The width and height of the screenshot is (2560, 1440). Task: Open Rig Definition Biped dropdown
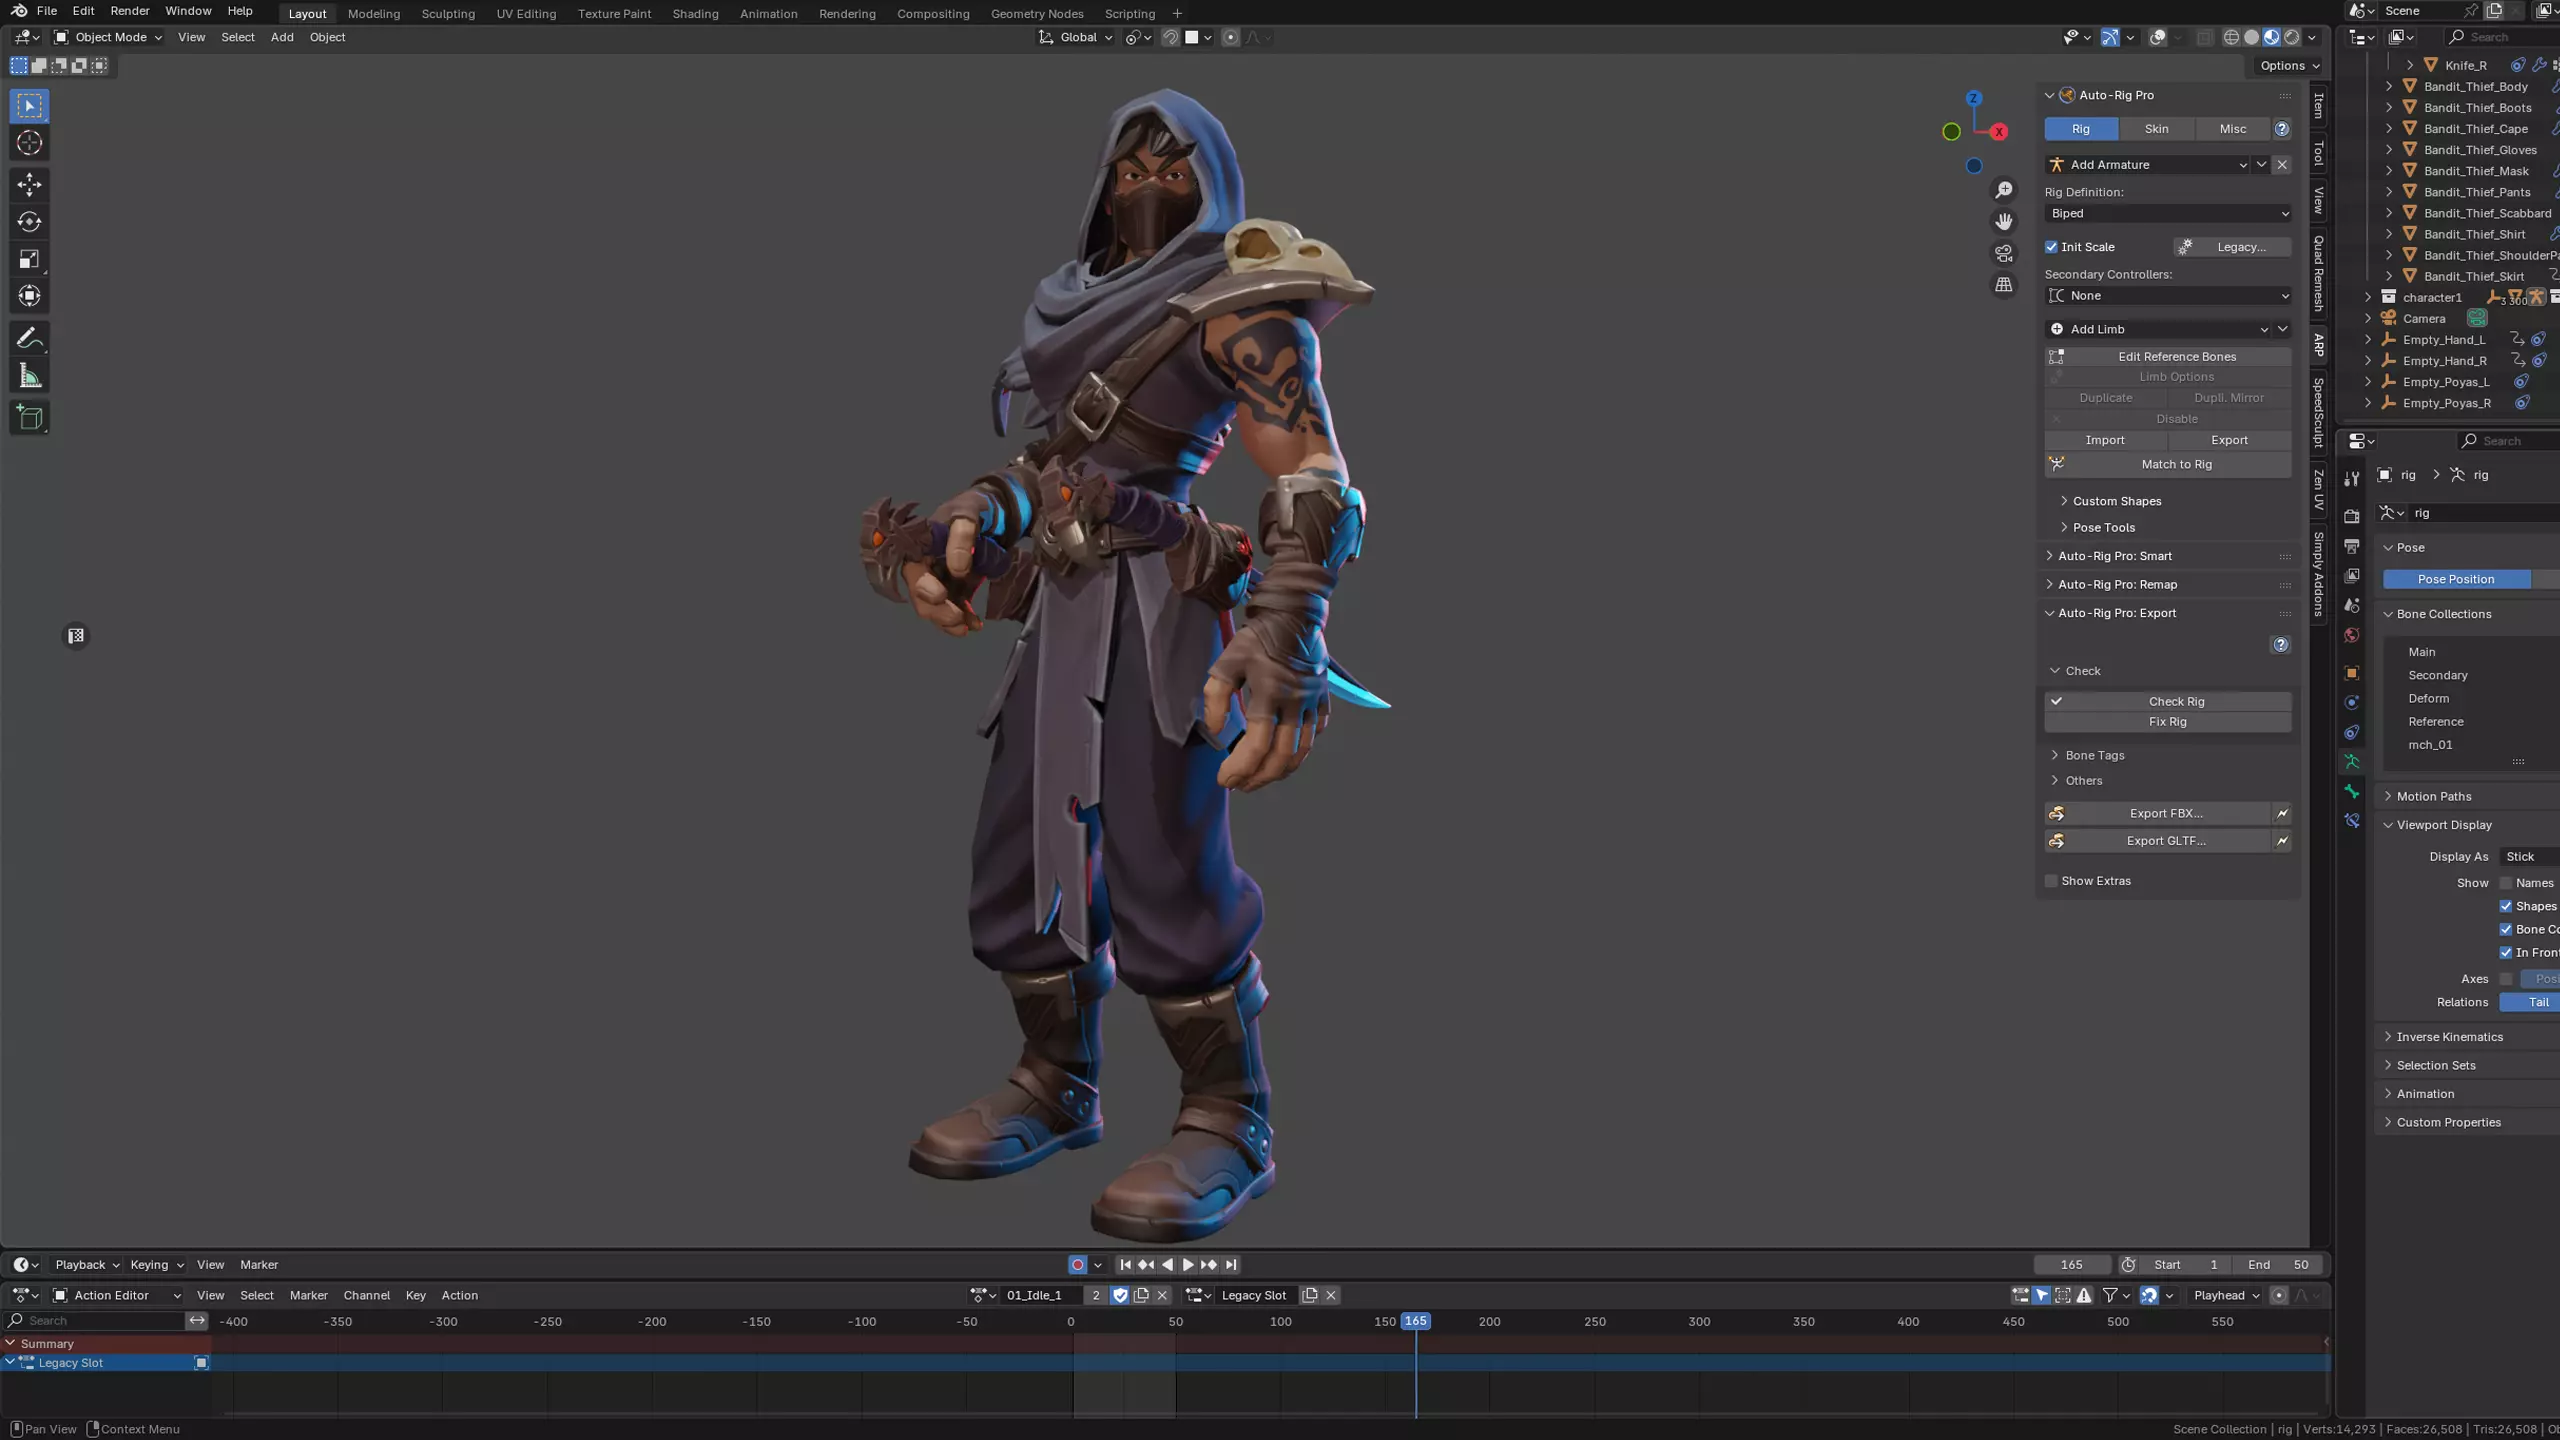click(2168, 213)
